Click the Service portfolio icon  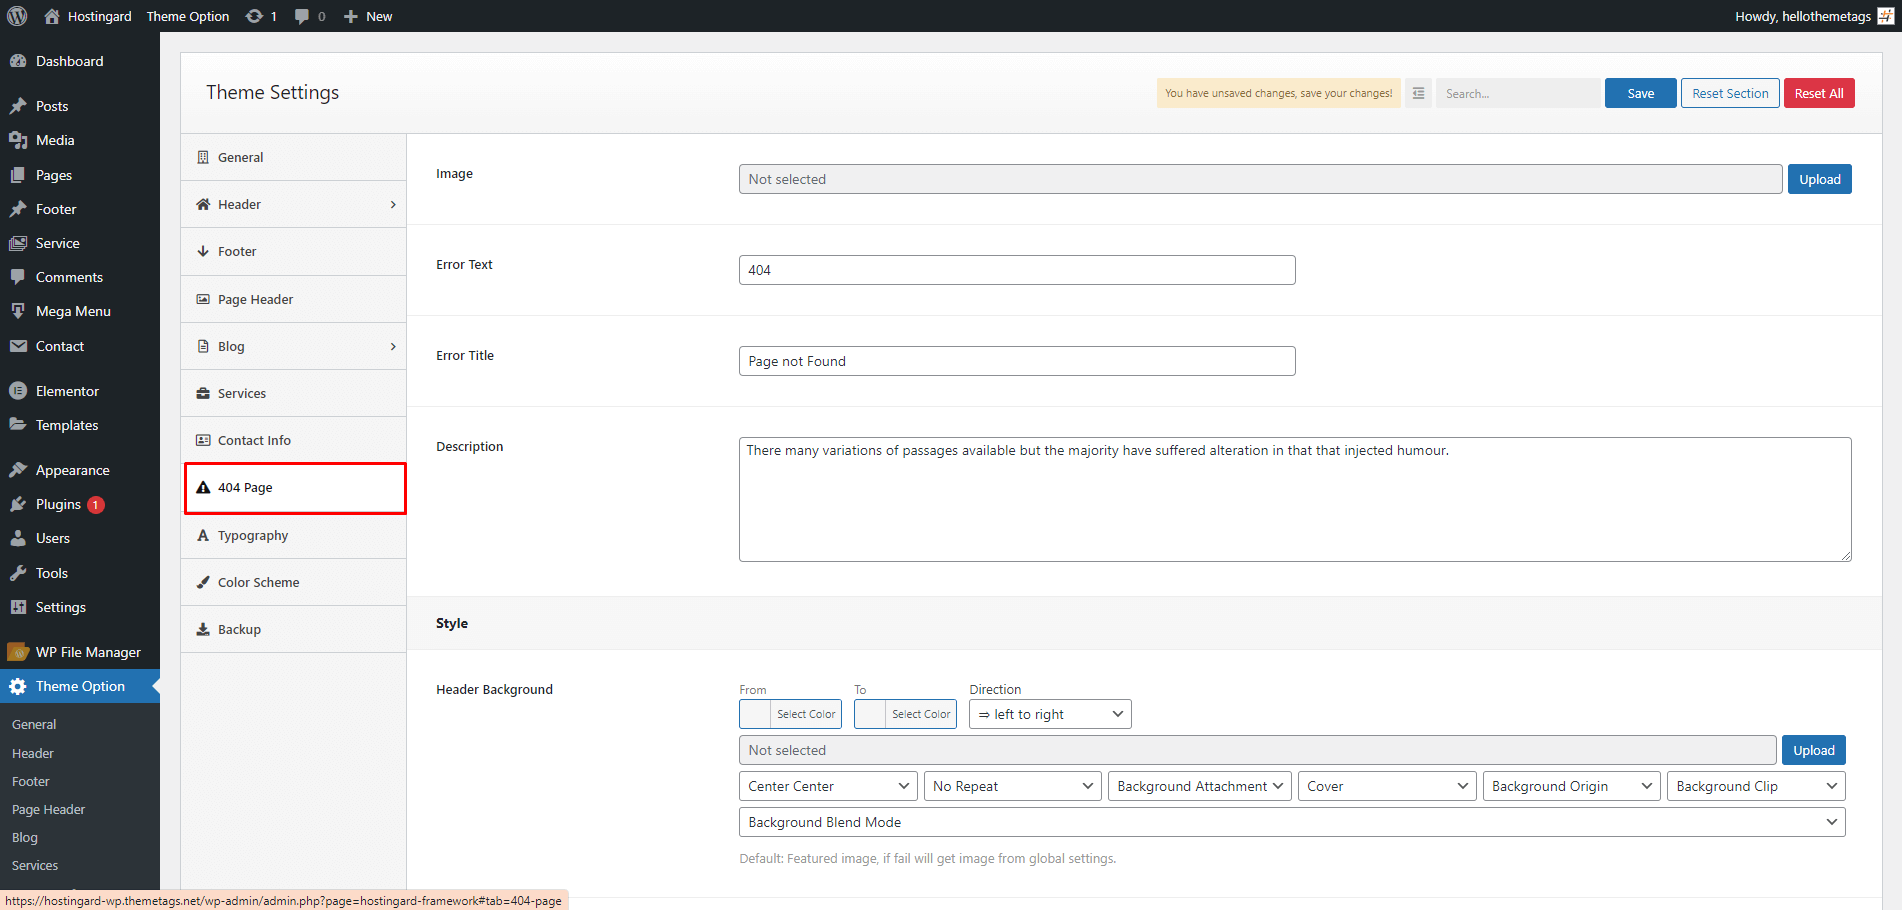tap(18, 243)
